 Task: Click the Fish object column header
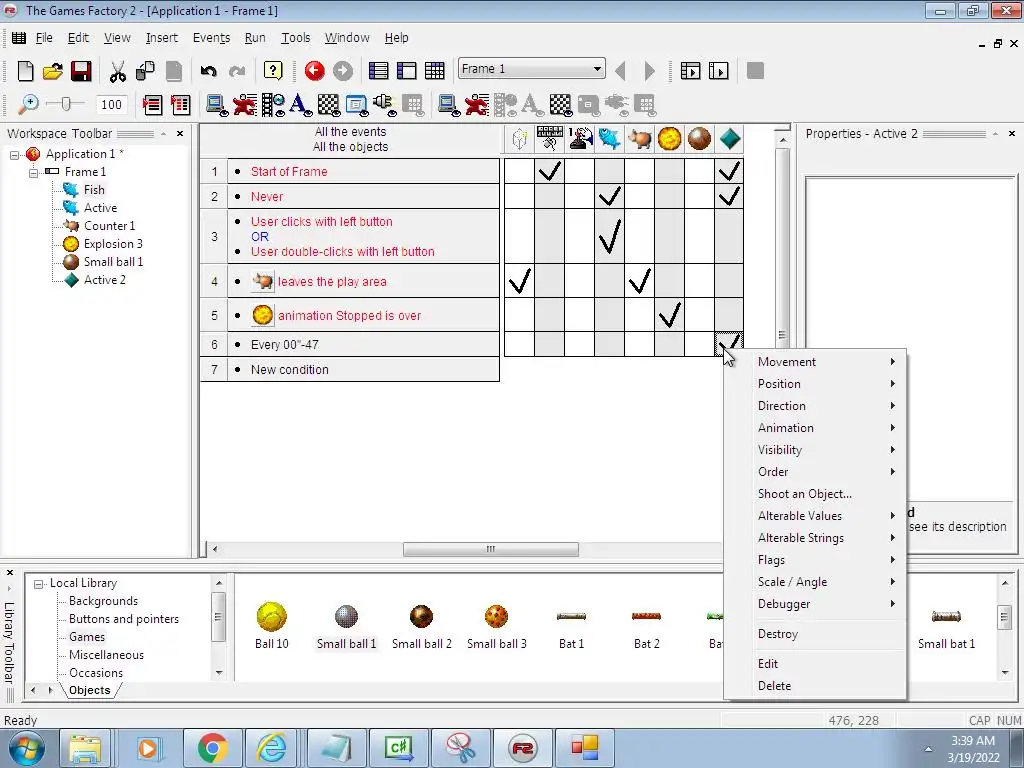pos(609,138)
